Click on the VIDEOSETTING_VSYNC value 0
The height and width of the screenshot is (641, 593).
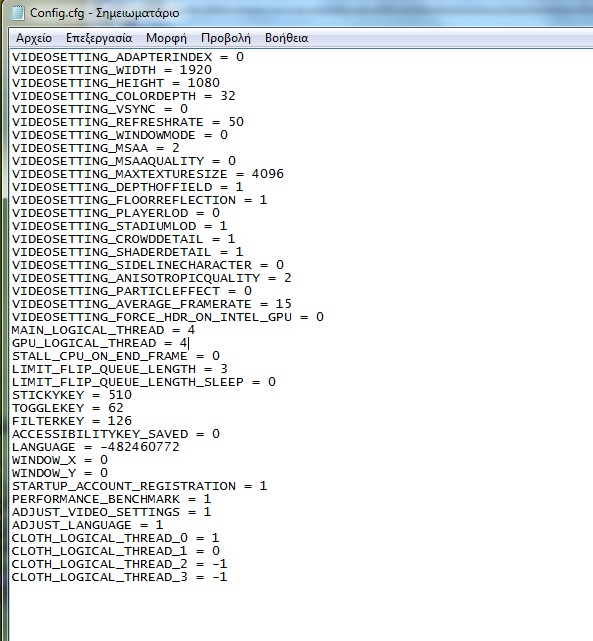point(184,109)
